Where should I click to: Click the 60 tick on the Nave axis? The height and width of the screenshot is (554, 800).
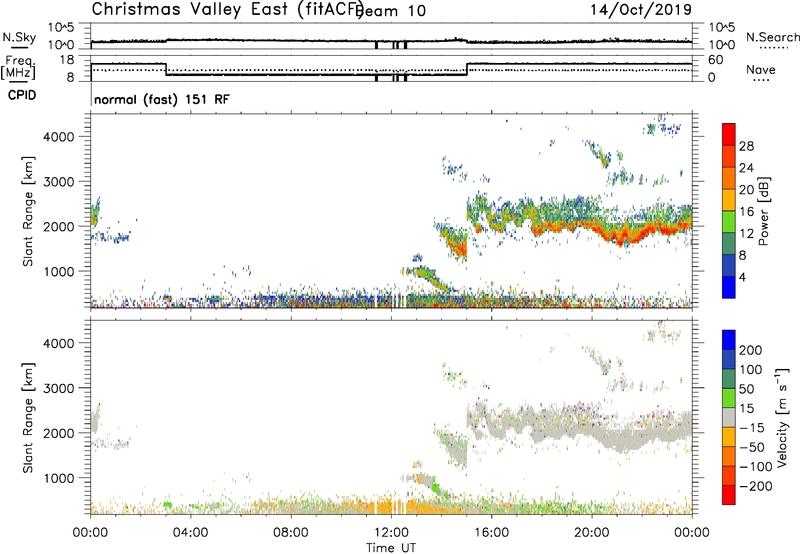[716, 60]
